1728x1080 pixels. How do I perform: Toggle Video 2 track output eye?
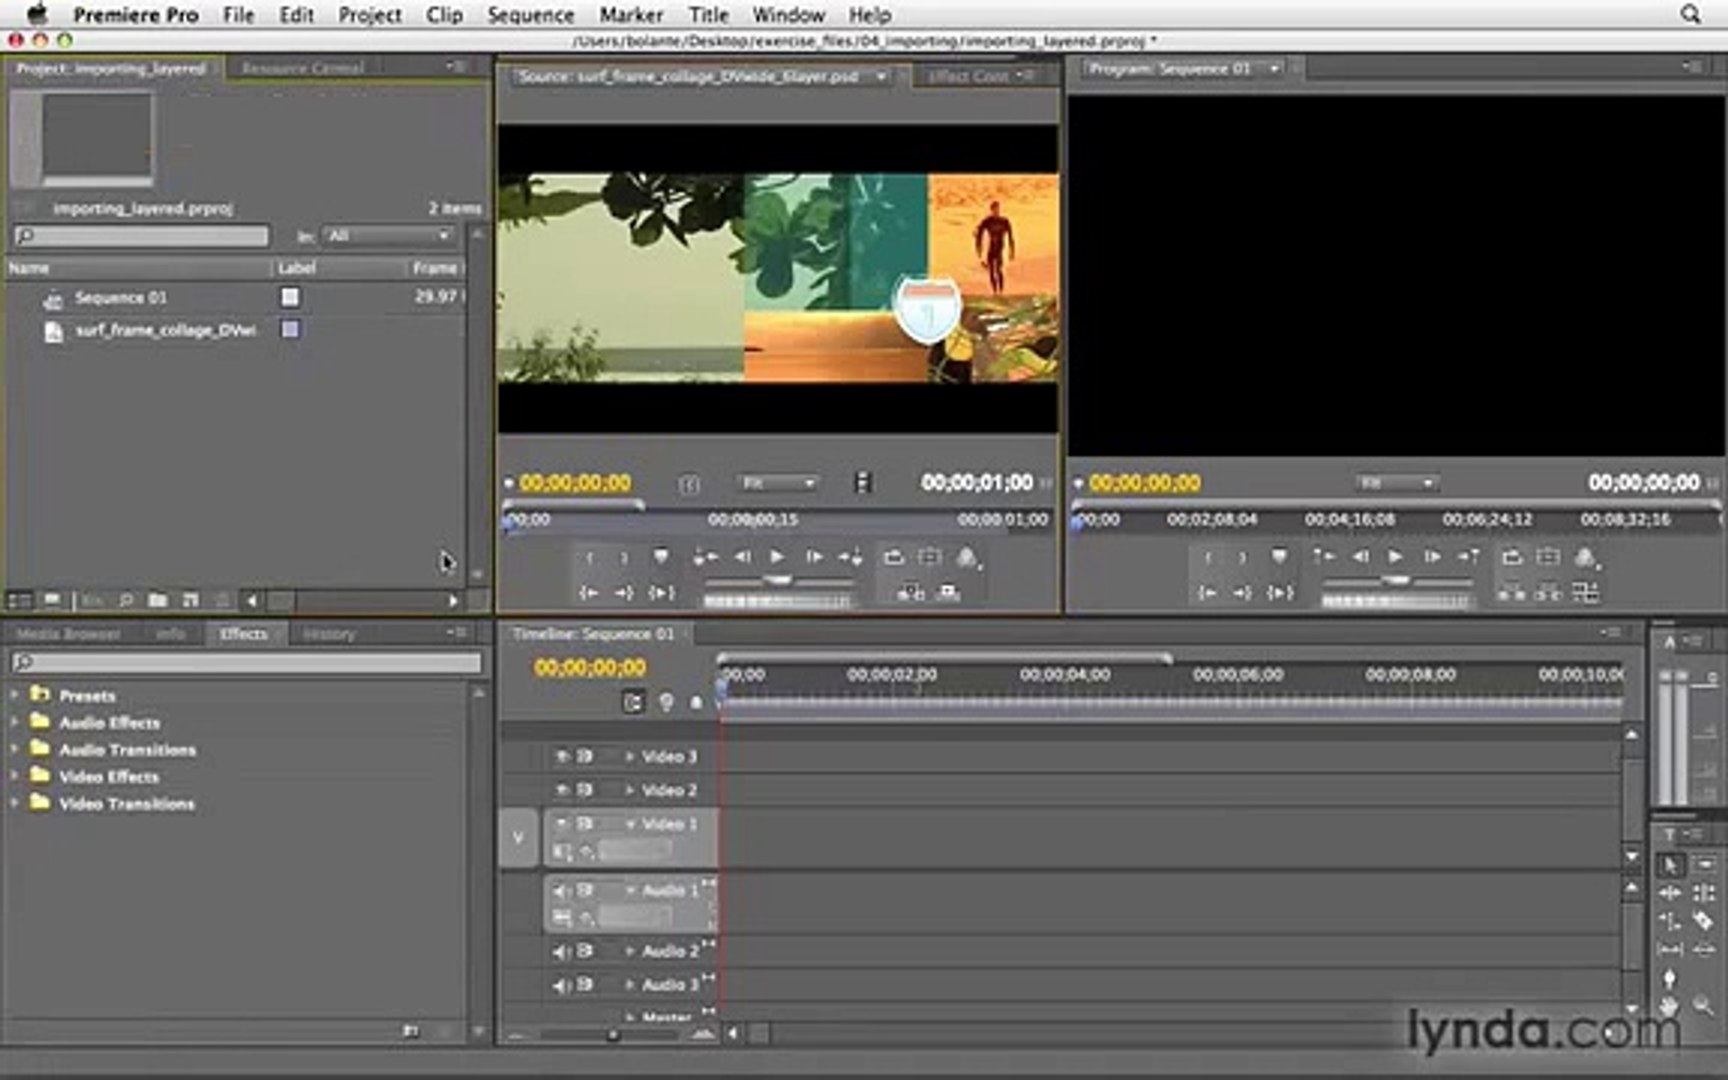(x=562, y=790)
